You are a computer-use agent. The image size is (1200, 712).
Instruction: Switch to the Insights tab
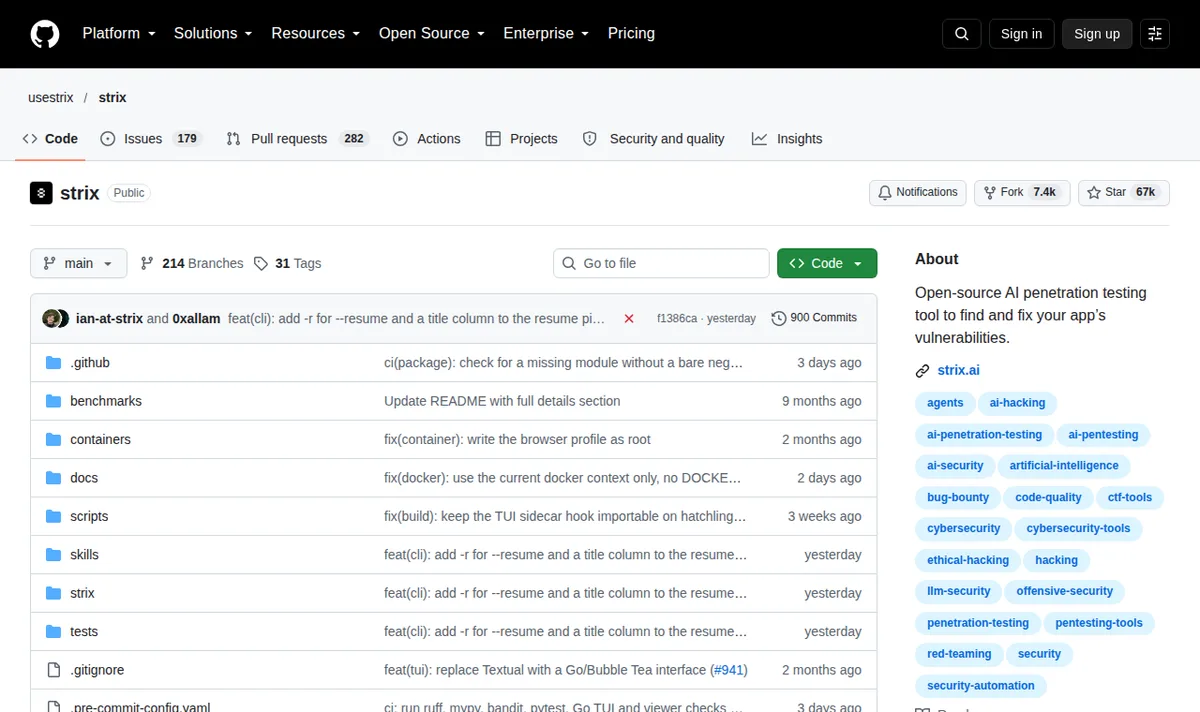point(787,139)
